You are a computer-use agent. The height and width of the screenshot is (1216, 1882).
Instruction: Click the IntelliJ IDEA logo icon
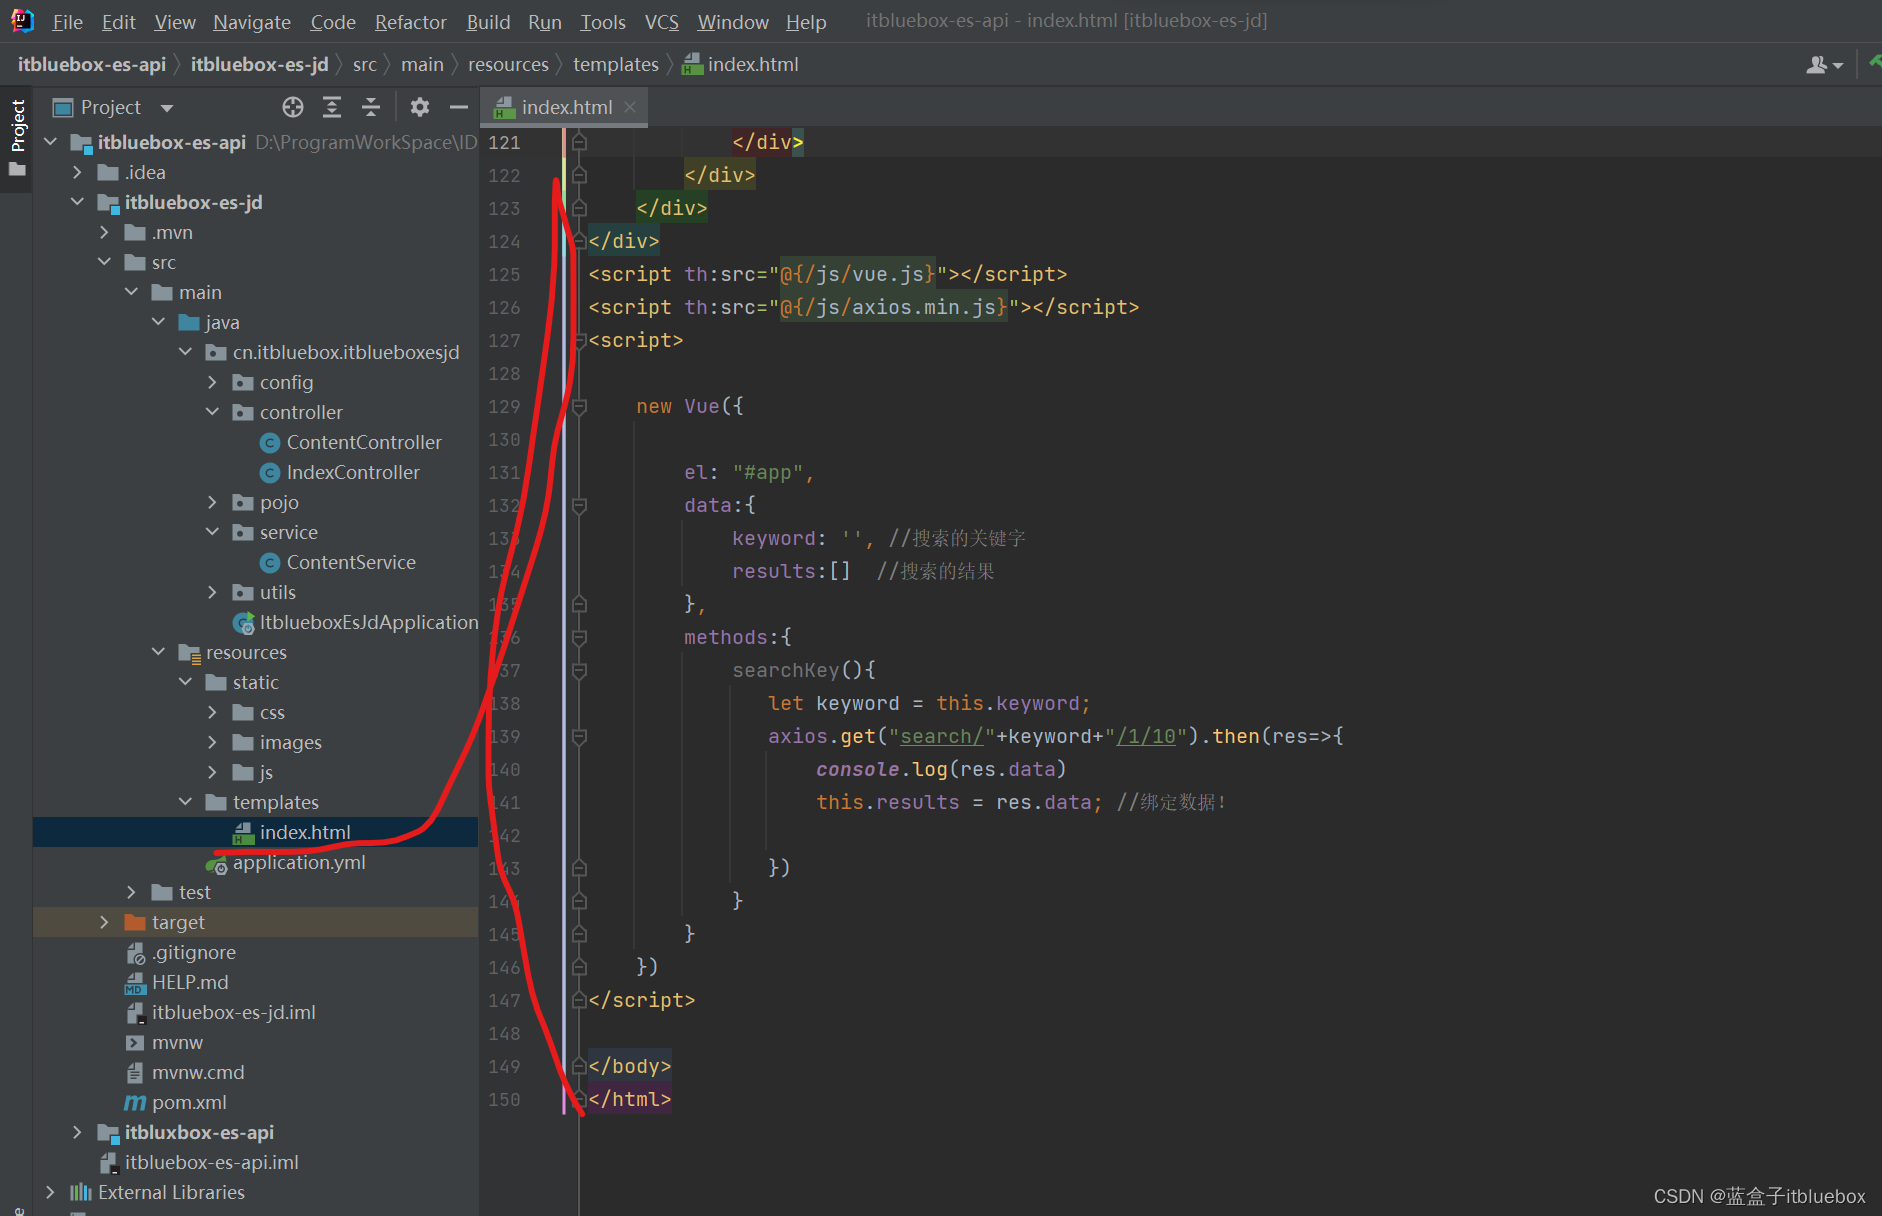[x=22, y=21]
